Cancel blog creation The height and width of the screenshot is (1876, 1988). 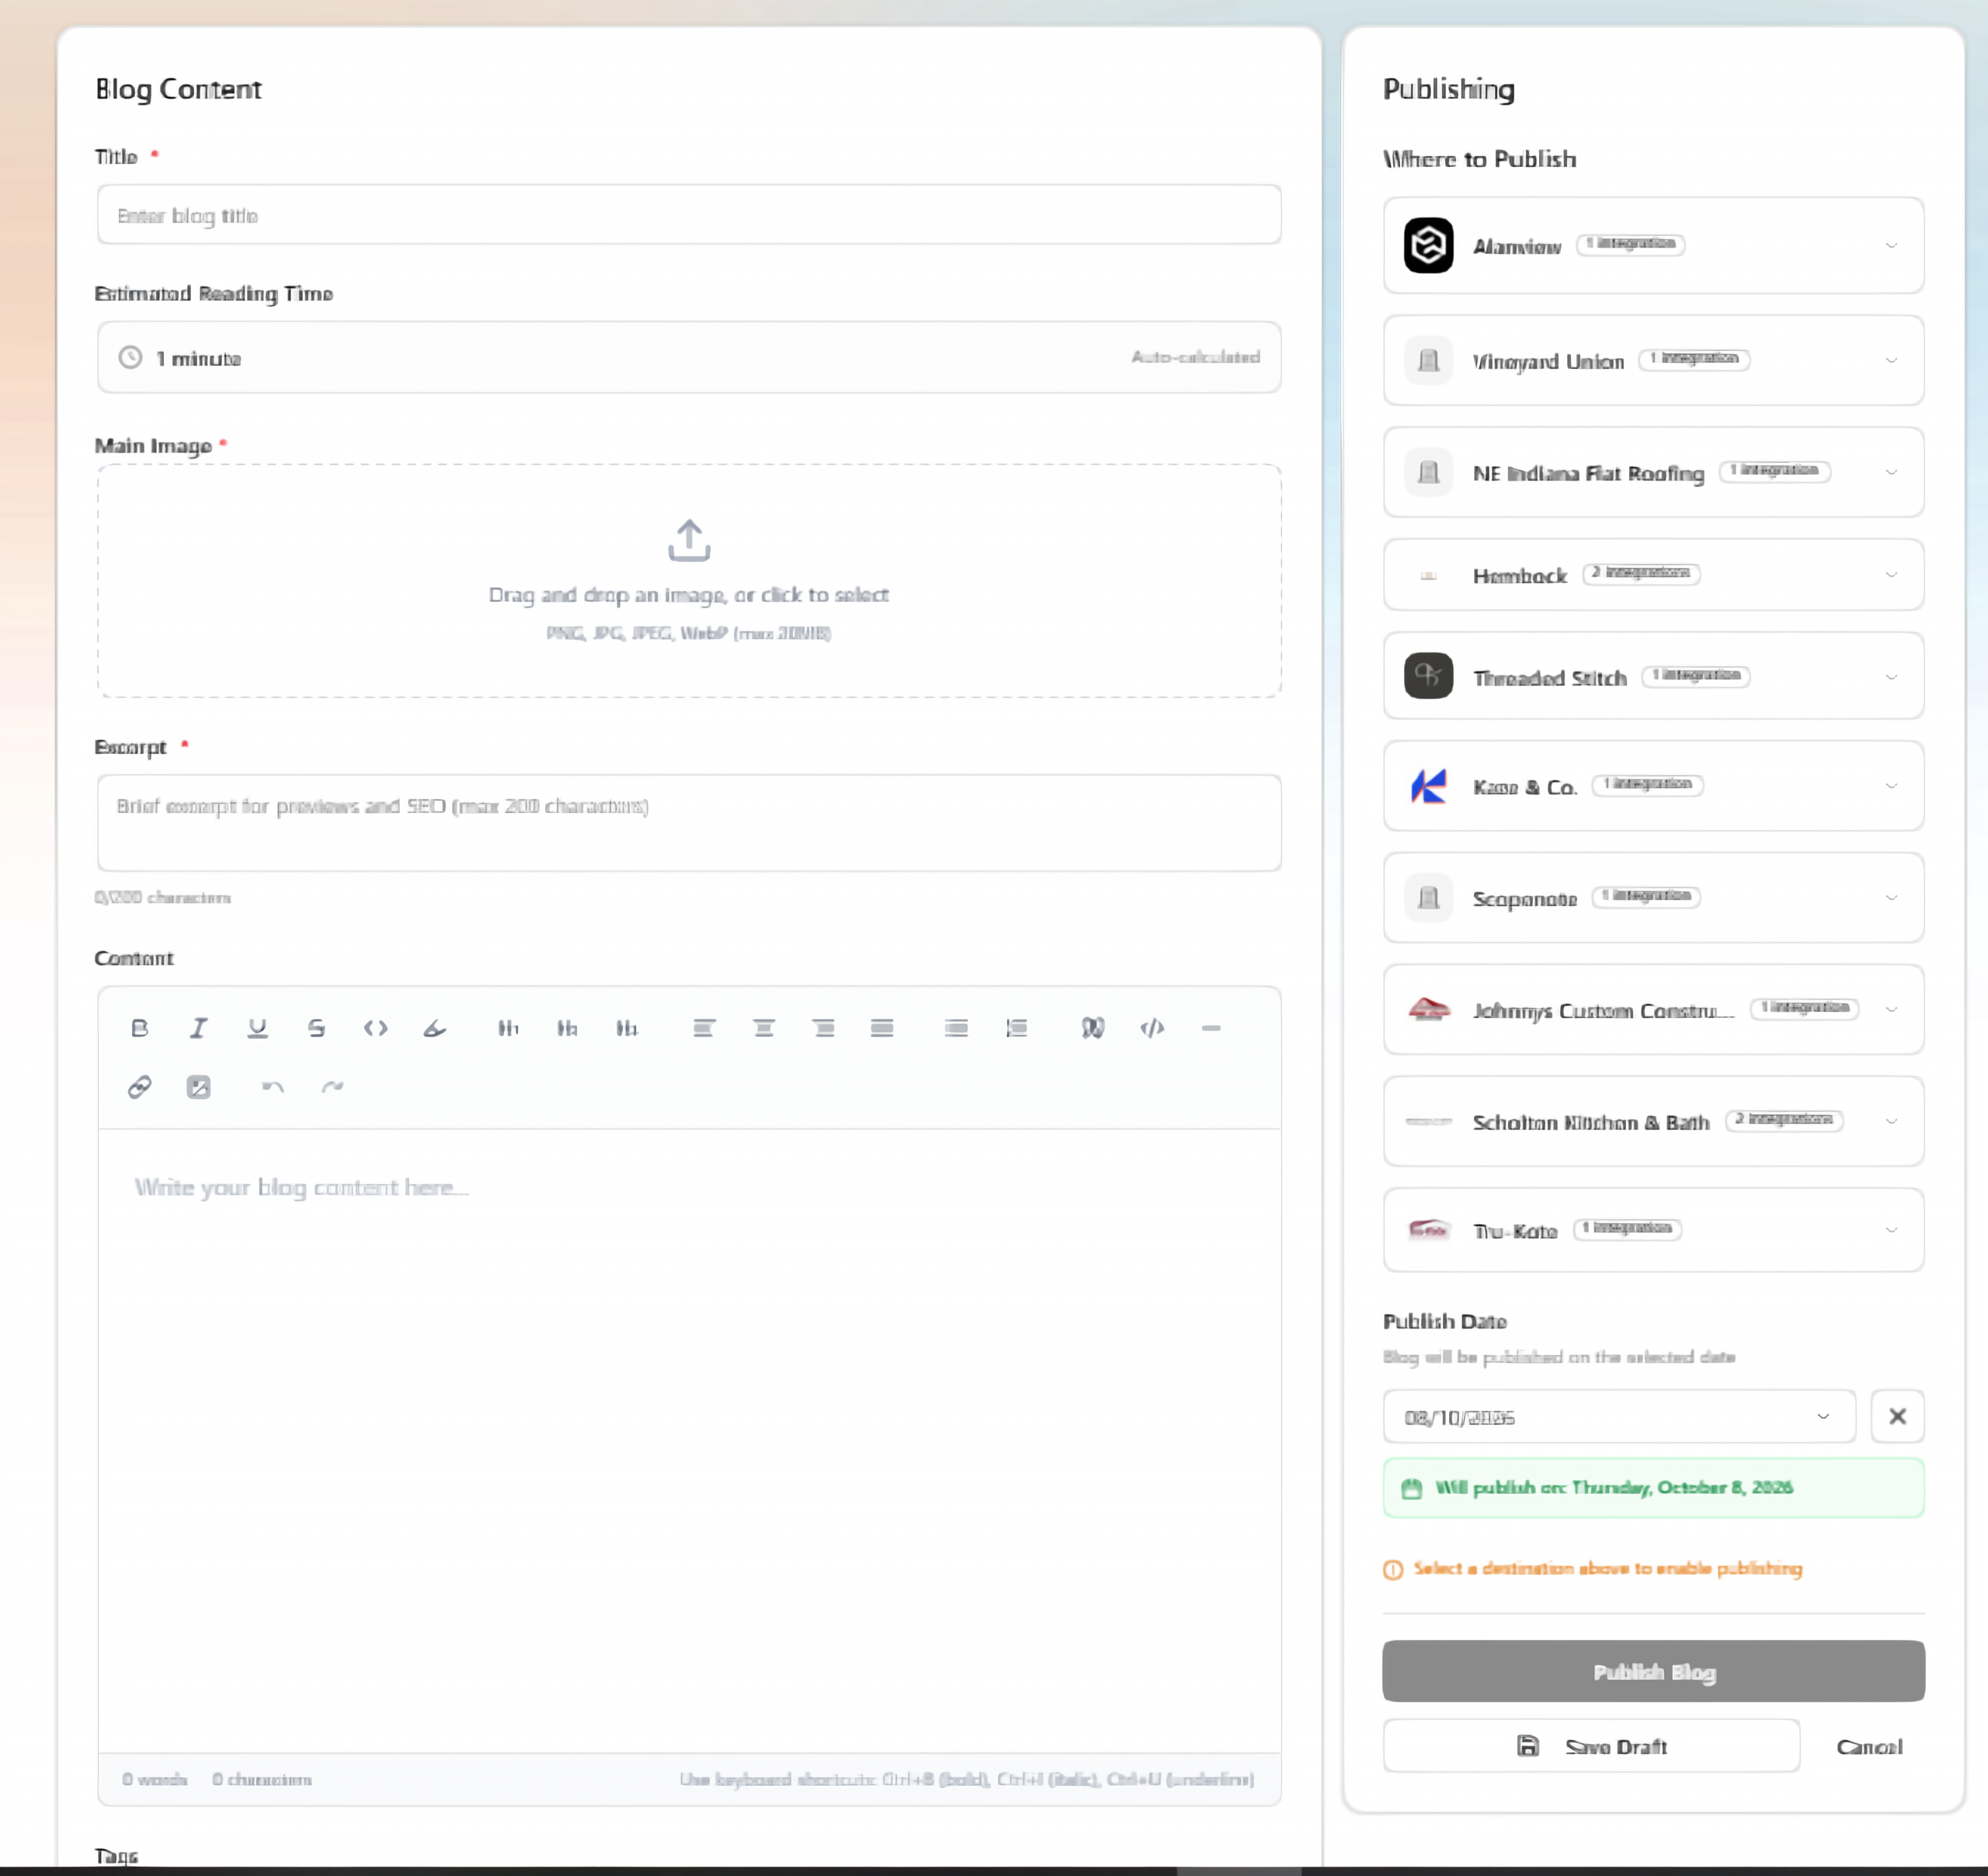point(1869,1746)
